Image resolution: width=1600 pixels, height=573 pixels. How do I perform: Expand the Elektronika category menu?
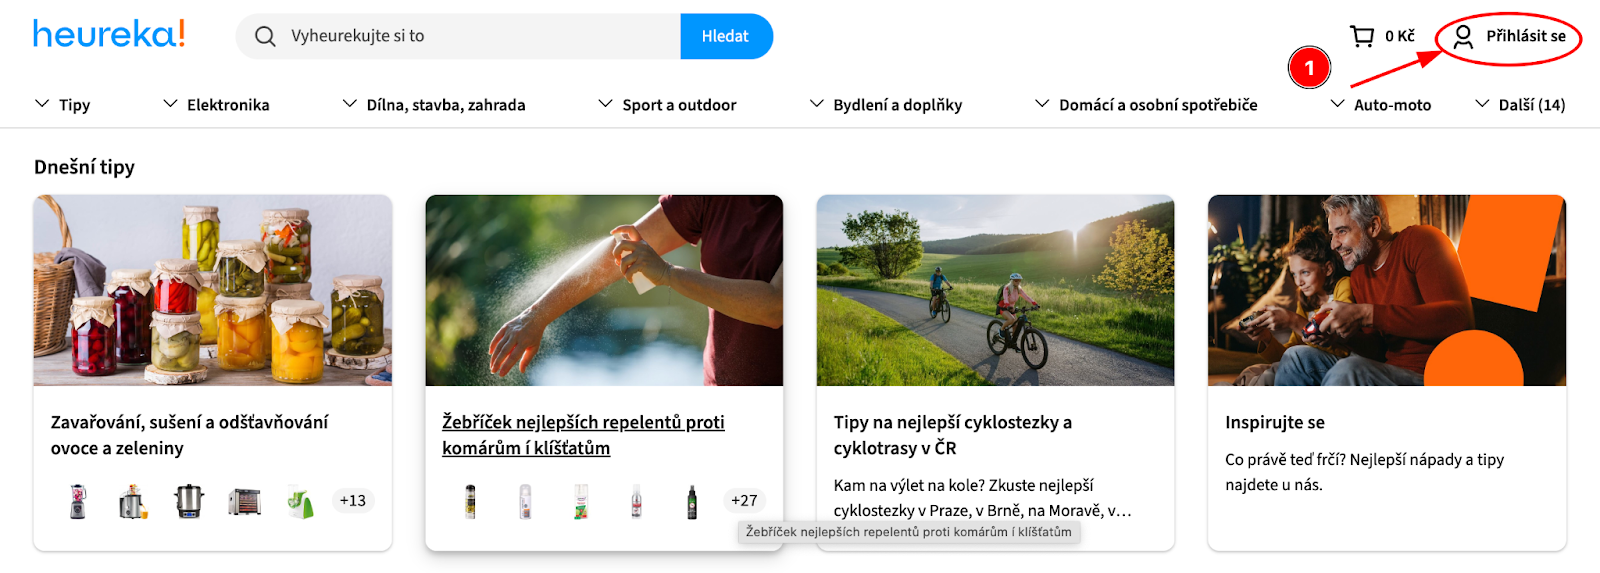point(216,104)
